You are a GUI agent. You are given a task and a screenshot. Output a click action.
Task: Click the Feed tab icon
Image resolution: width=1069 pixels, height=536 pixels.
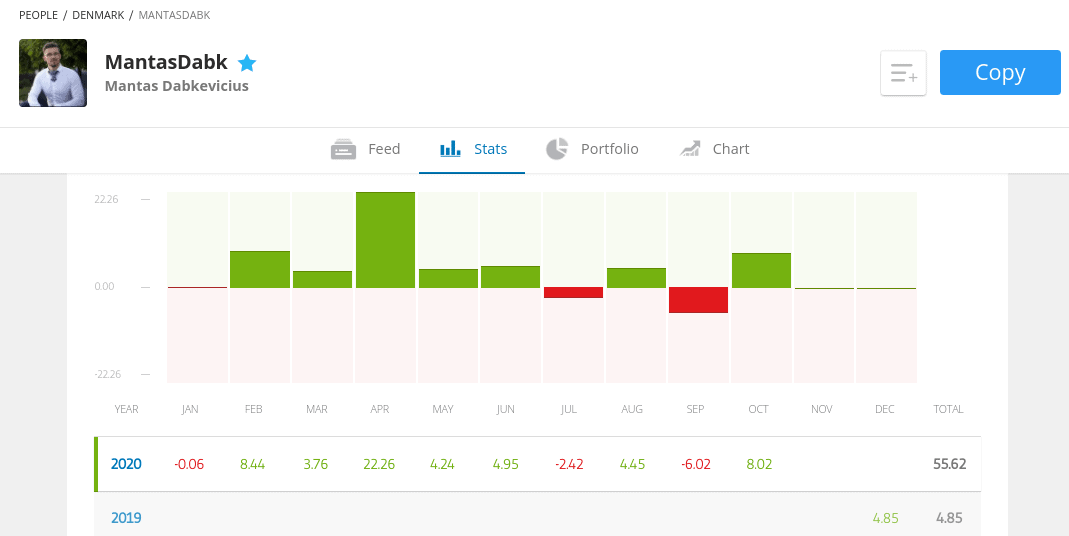click(x=344, y=149)
